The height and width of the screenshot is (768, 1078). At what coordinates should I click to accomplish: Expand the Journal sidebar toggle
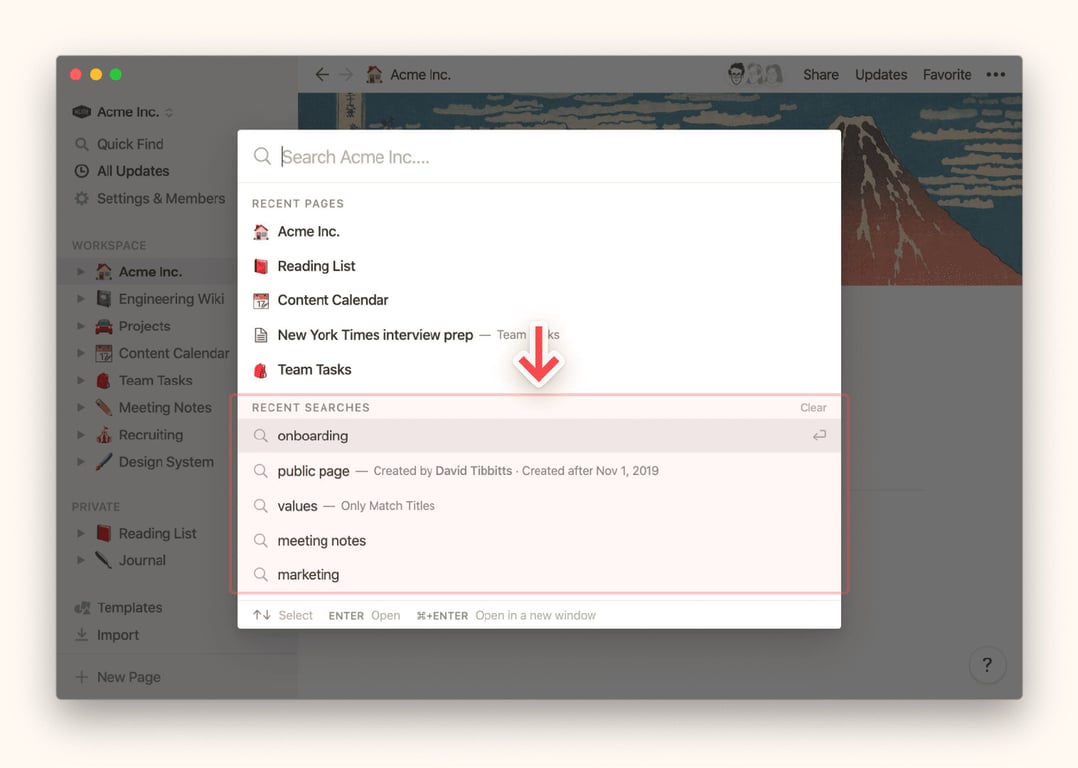point(80,560)
